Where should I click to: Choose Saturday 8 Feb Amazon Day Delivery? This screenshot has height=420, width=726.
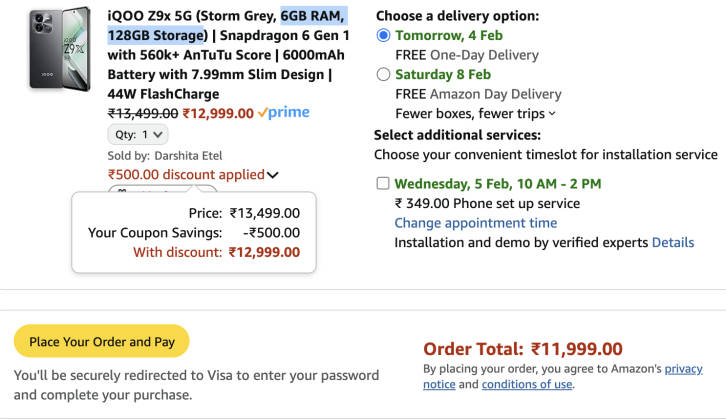pos(384,74)
